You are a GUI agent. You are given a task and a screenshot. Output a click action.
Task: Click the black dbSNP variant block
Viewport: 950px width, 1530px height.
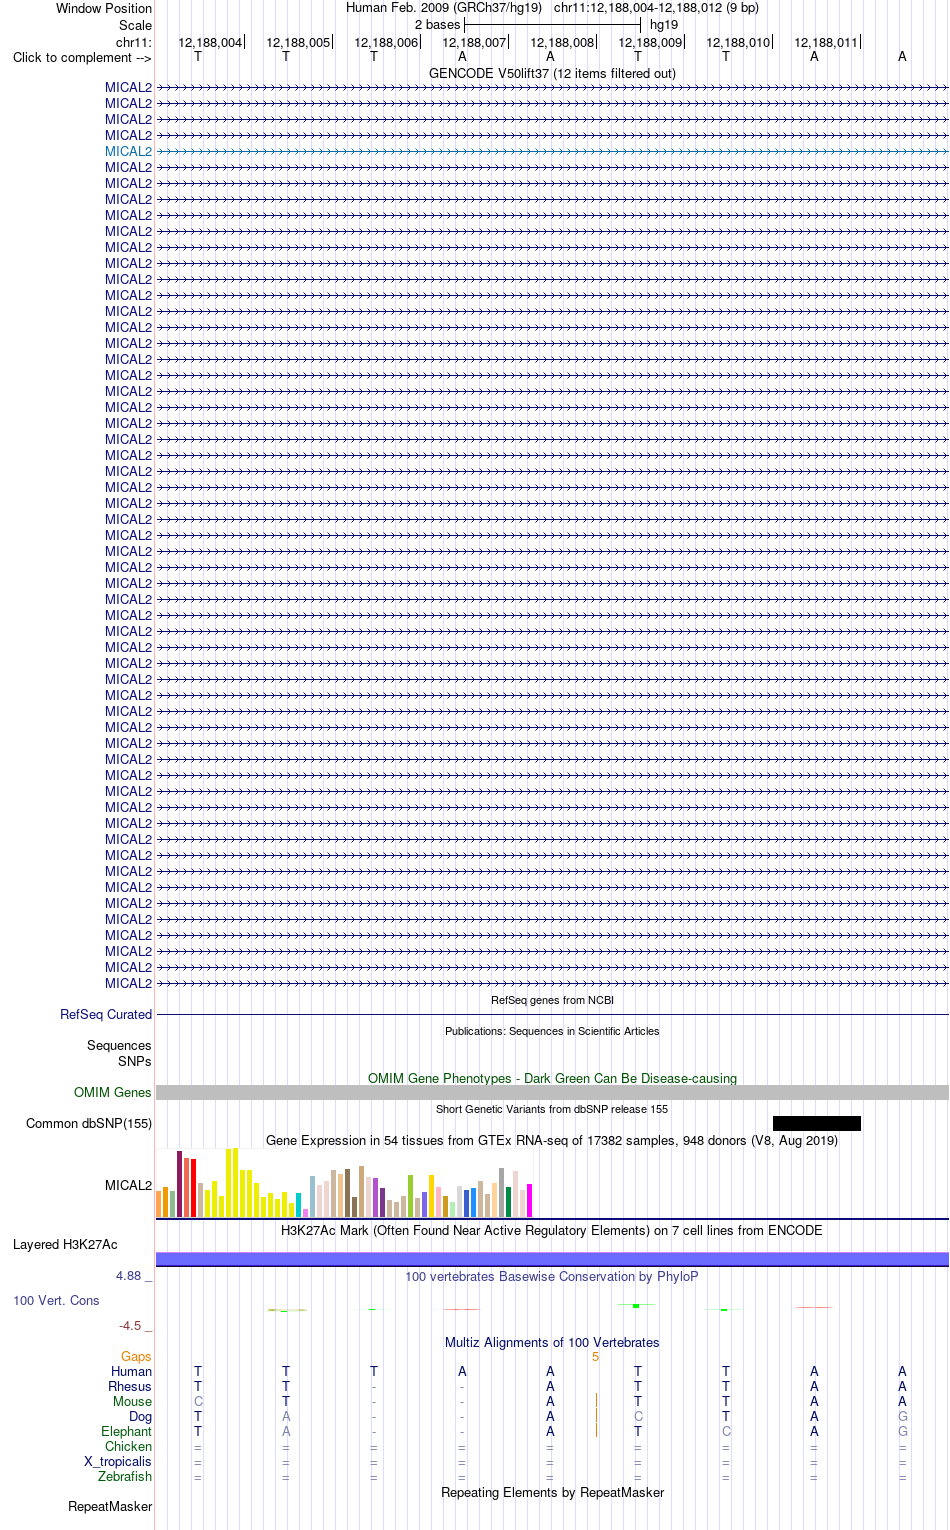tap(816, 1123)
